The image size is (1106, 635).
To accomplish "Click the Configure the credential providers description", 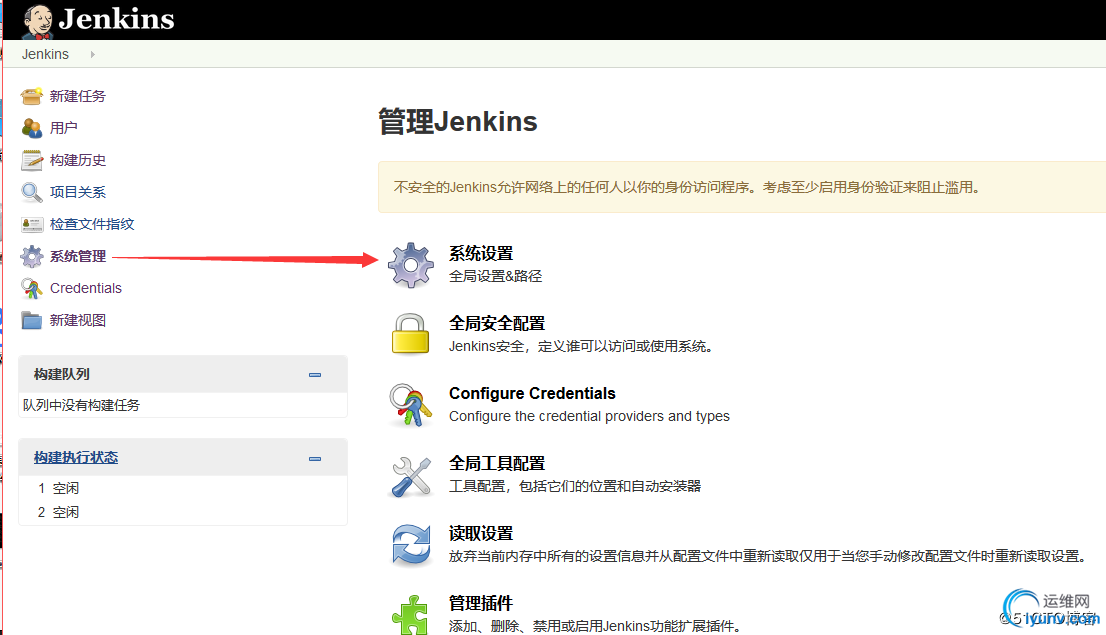I will click(590, 416).
